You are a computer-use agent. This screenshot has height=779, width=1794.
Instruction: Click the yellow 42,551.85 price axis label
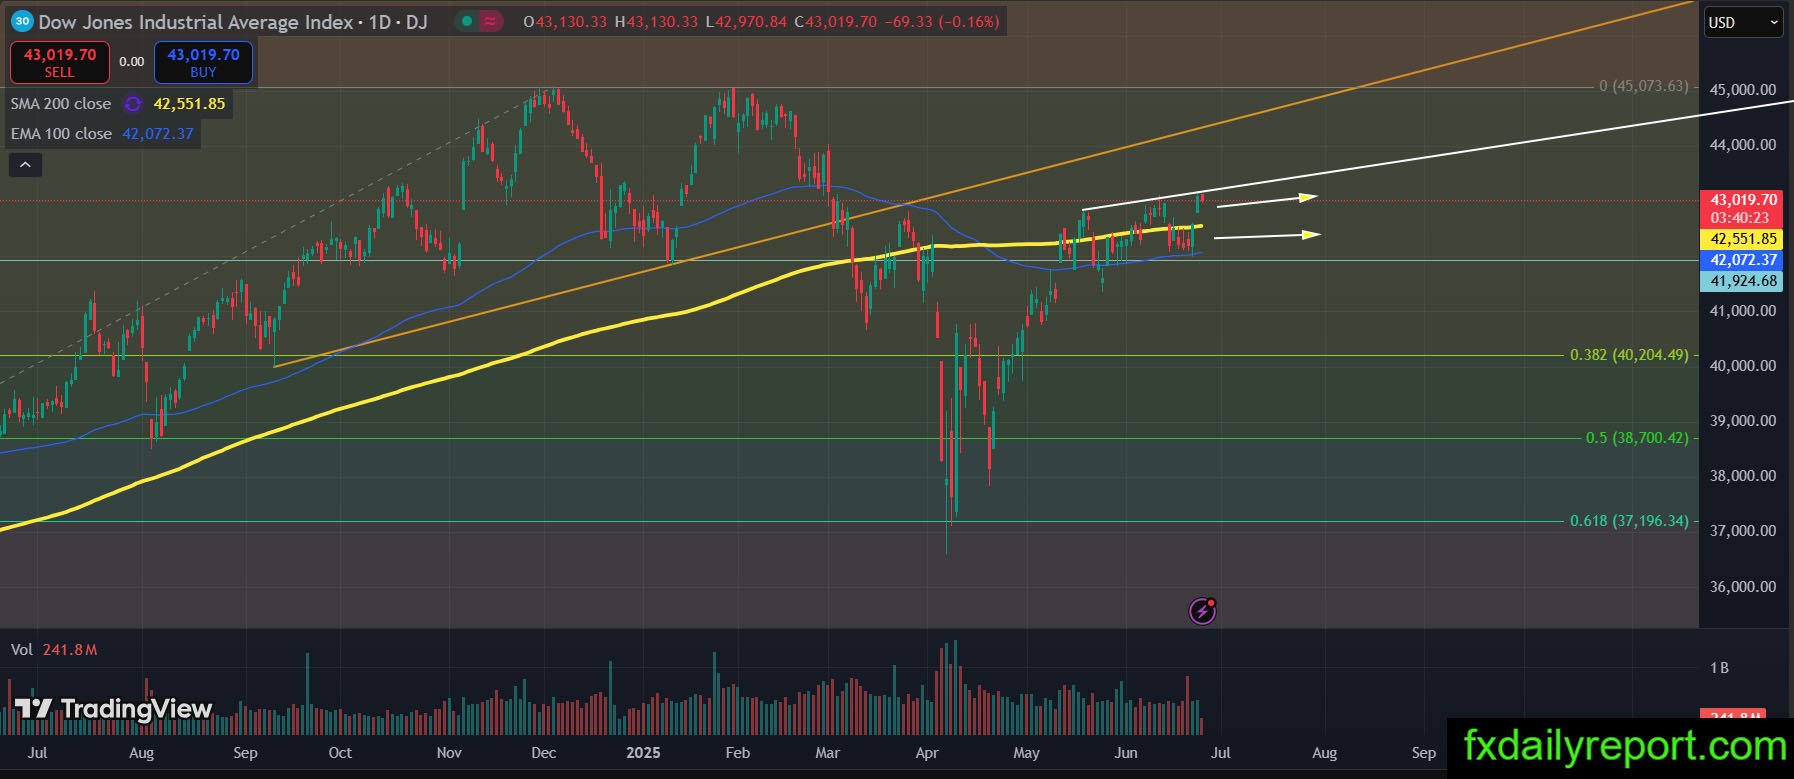point(1741,239)
